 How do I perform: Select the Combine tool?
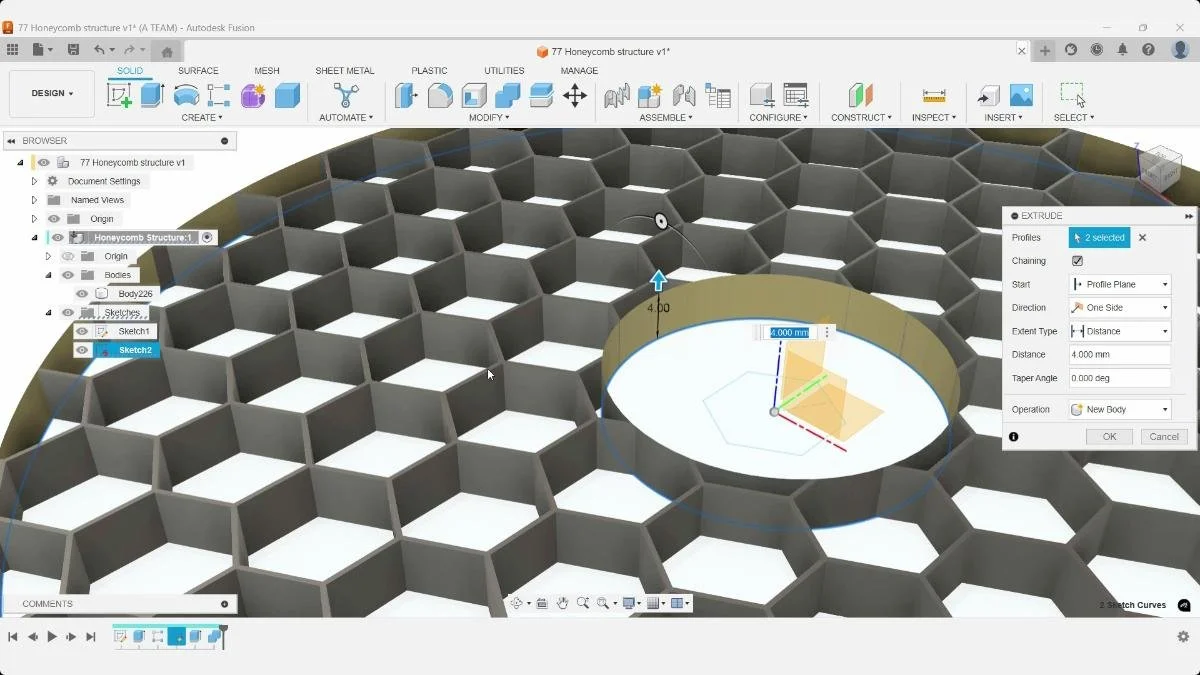point(508,95)
